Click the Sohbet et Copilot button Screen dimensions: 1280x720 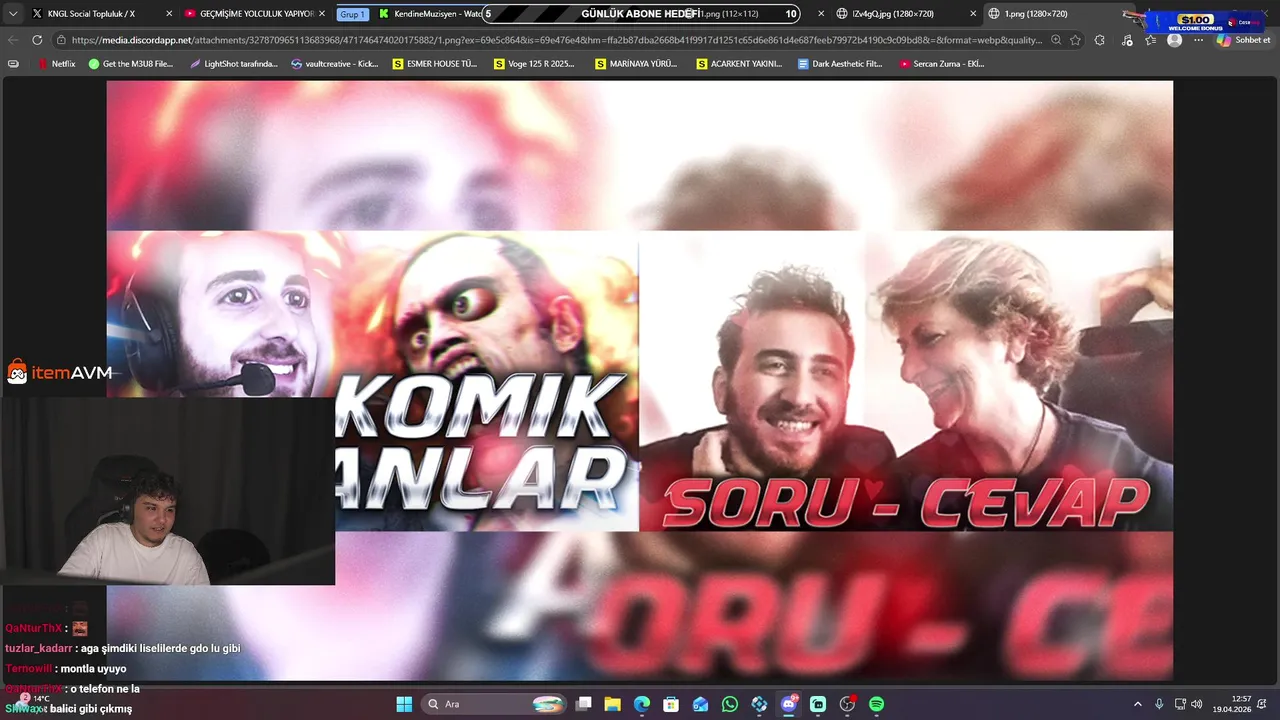pyautogui.click(x=1245, y=40)
